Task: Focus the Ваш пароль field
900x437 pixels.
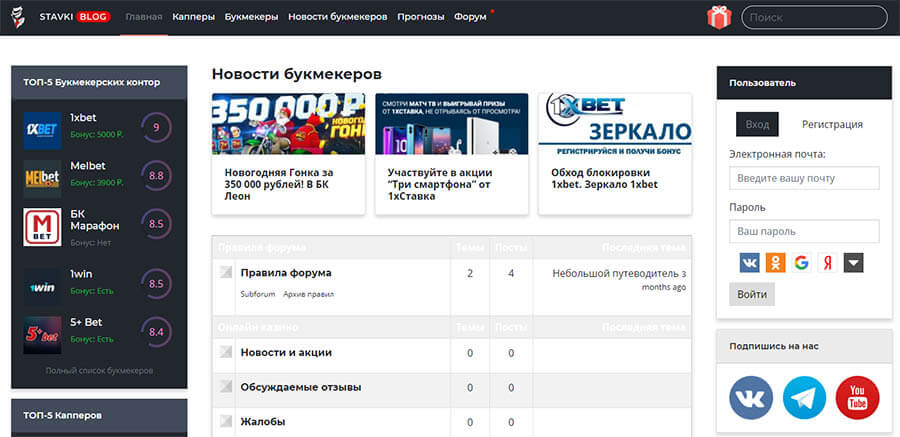Action: (804, 231)
